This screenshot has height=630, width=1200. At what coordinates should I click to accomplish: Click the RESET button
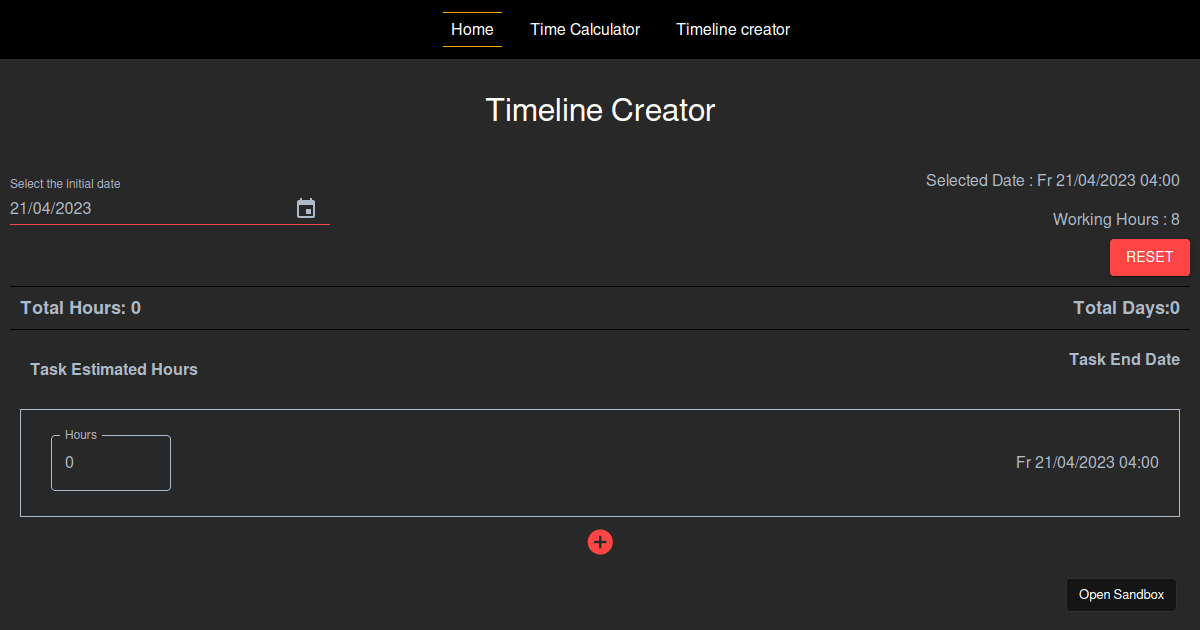point(1149,257)
